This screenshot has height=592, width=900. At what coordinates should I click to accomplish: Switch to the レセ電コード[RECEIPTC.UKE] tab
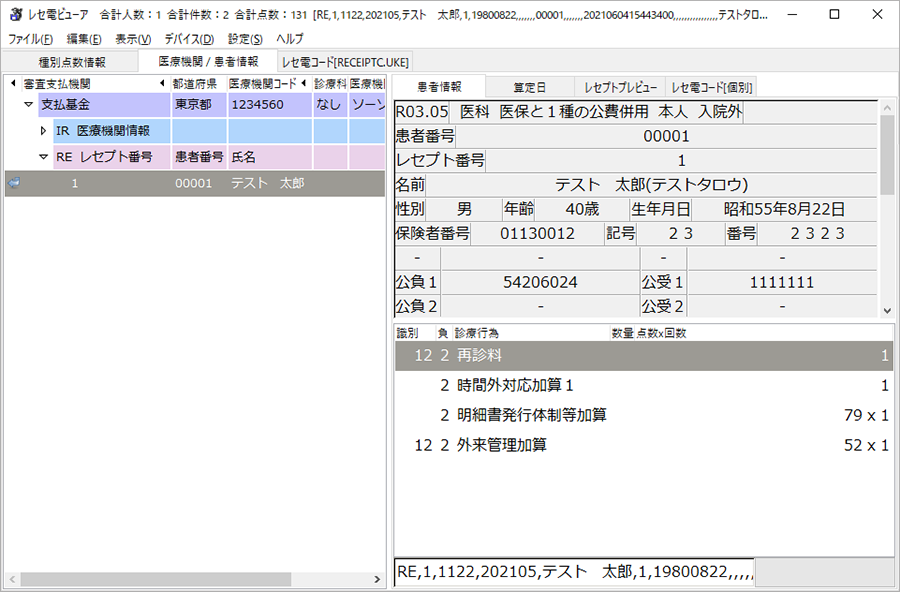pos(332,62)
